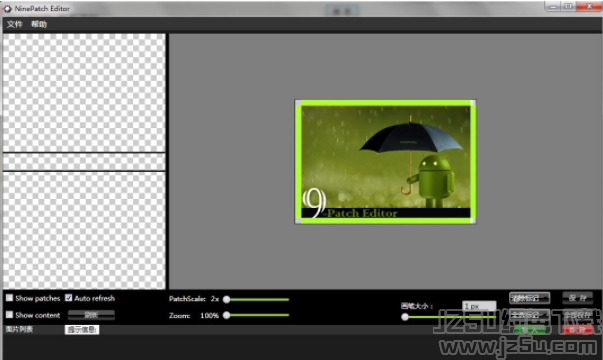Click the 图片列表 image list label
The height and width of the screenshot is (360, 603).
click(19, 329)
